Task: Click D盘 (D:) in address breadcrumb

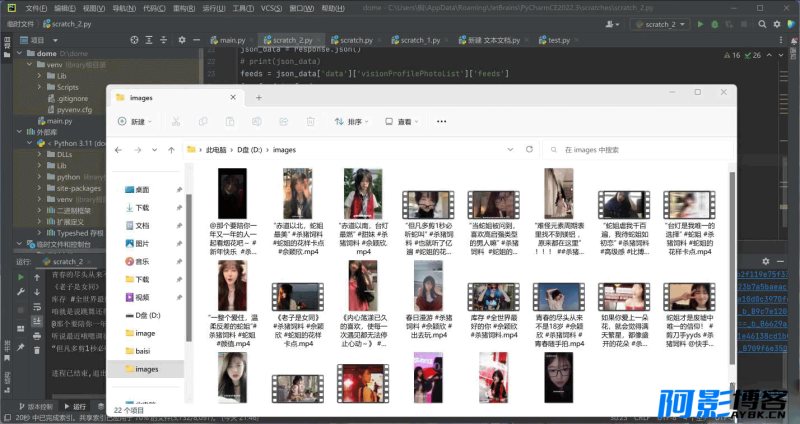Action: (249, 150)
